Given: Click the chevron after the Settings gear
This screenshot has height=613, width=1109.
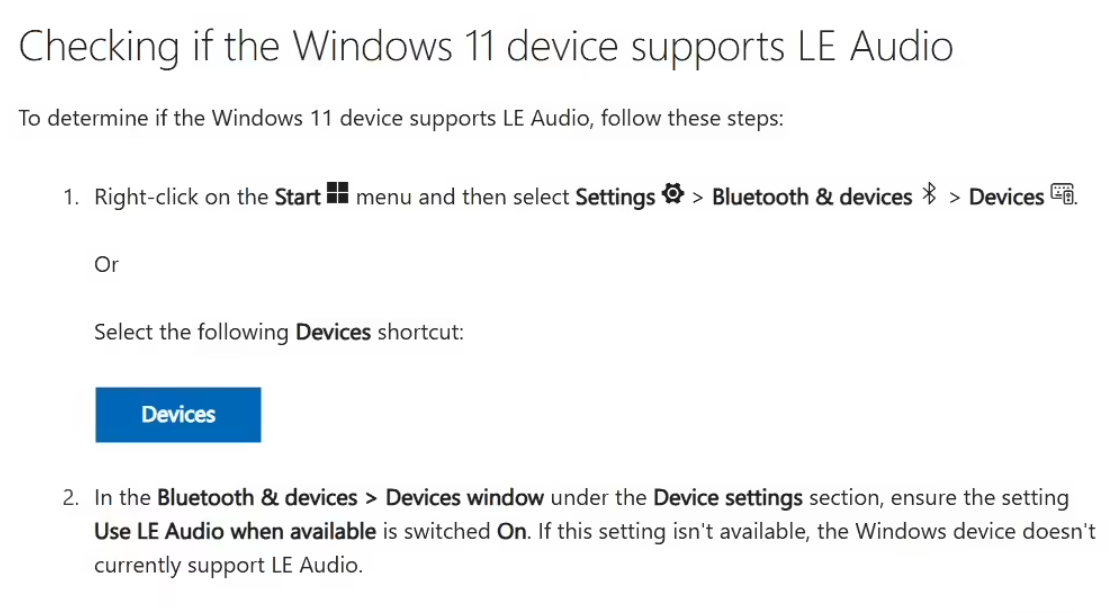Looking at the screenshot, I should click(697, 198).
